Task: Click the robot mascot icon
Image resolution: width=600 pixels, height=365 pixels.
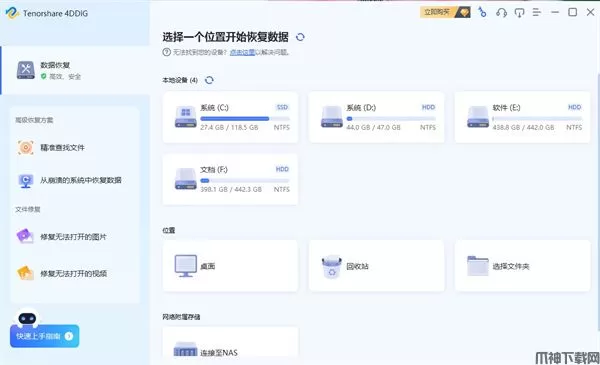Action: click(28, 318)
